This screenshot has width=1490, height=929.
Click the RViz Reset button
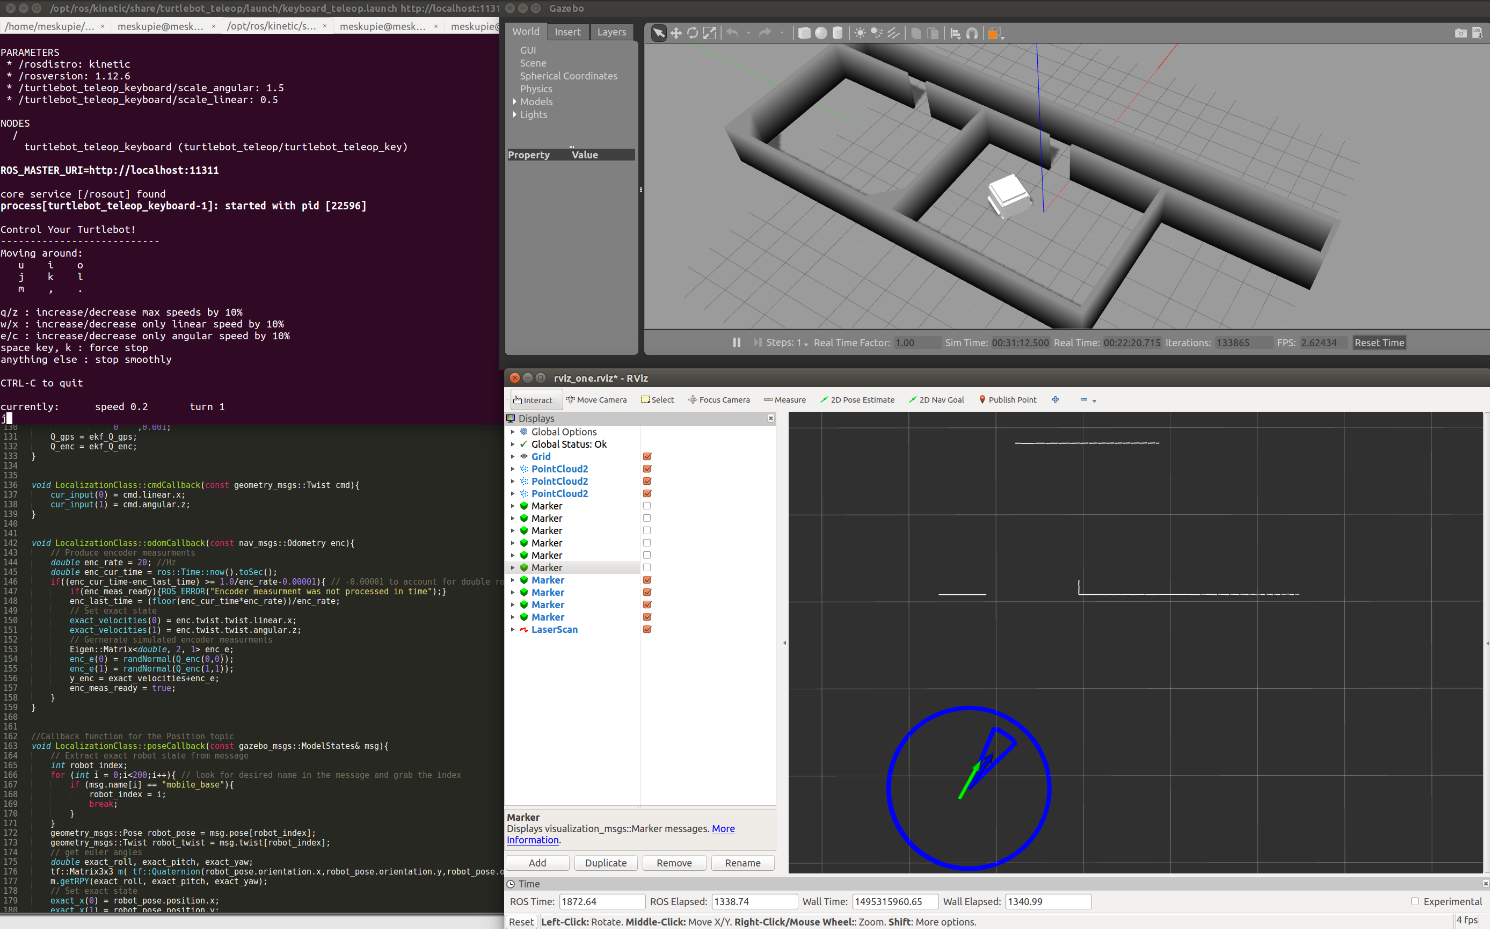tap(521, 922)
